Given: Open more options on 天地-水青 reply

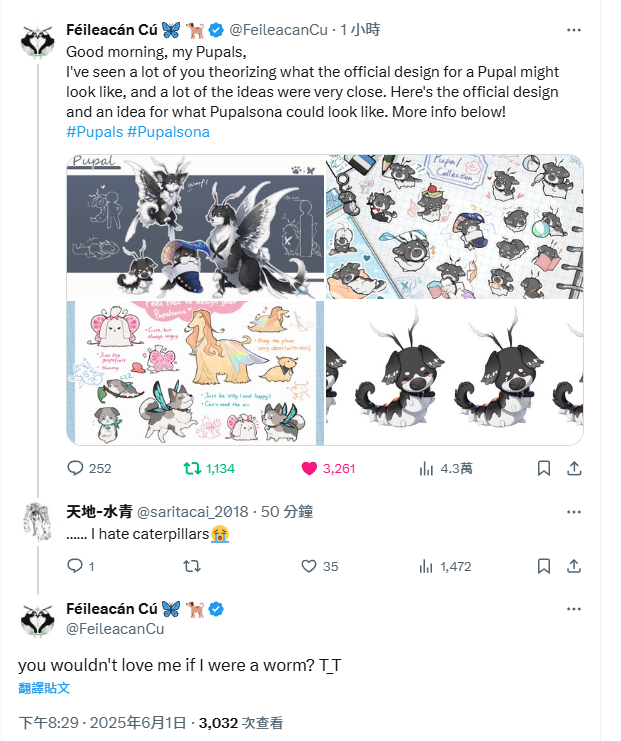Looking at the screenshot, I should pyautogui.click(x=574, y=512).
